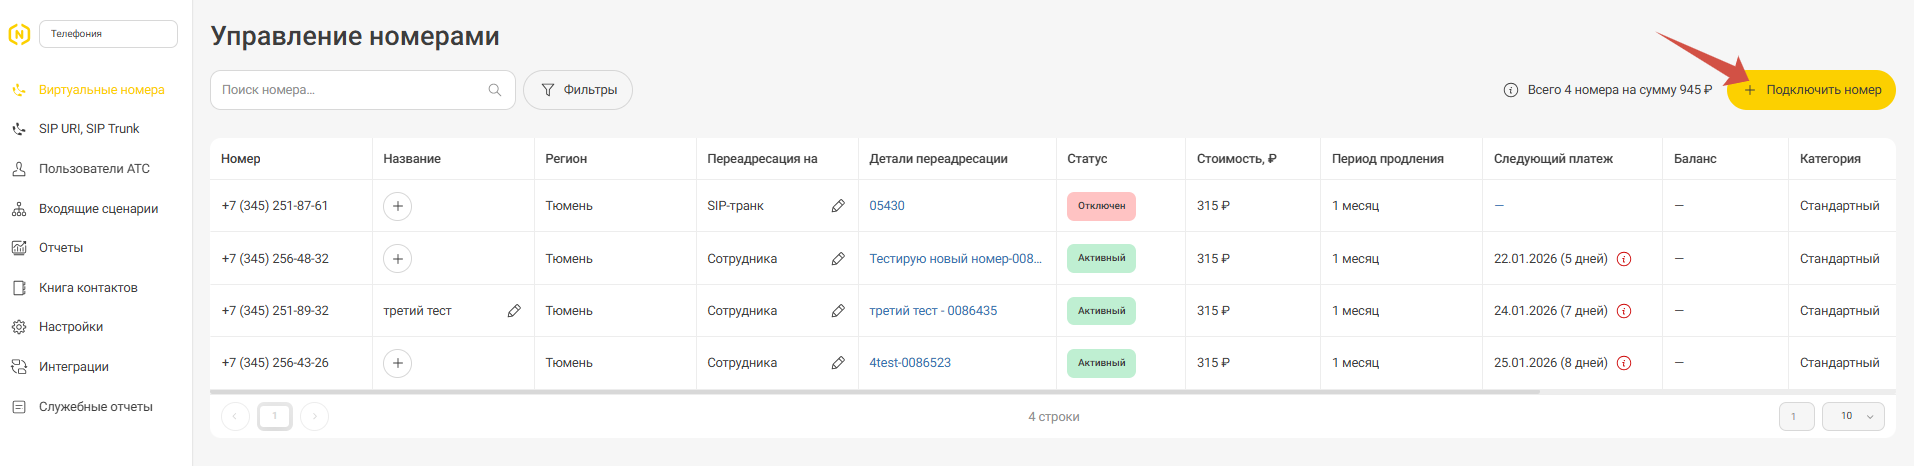Open третий тест - 0086435 link

click(933, 311)
